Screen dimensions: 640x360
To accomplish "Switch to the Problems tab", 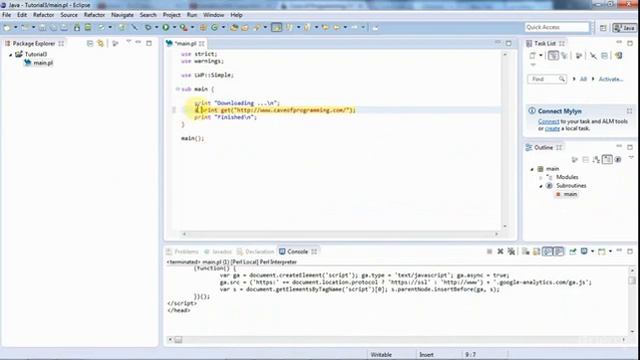I will click(x=182, y=252).
